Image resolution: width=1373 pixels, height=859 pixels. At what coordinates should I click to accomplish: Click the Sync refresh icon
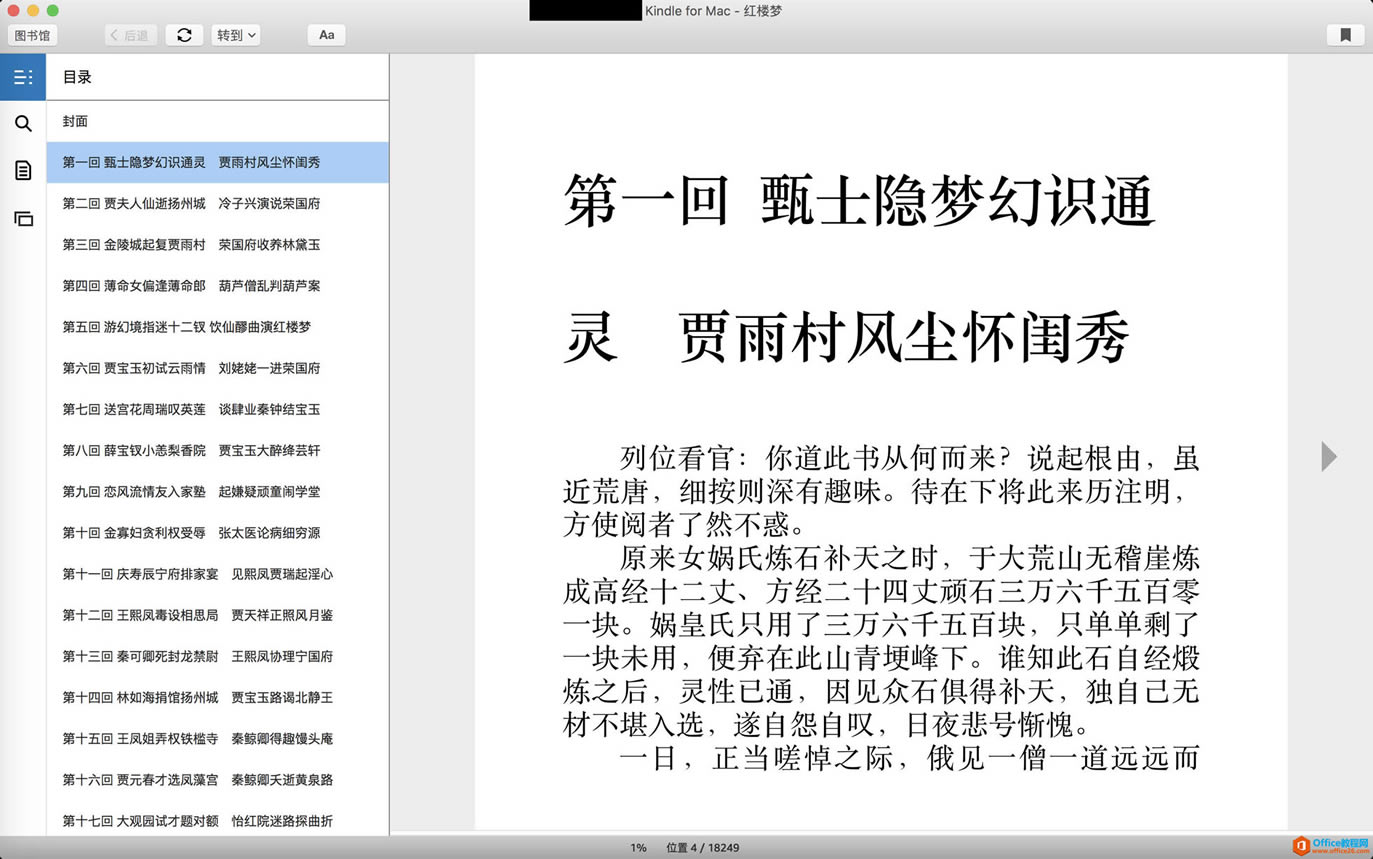click(184, 34)
